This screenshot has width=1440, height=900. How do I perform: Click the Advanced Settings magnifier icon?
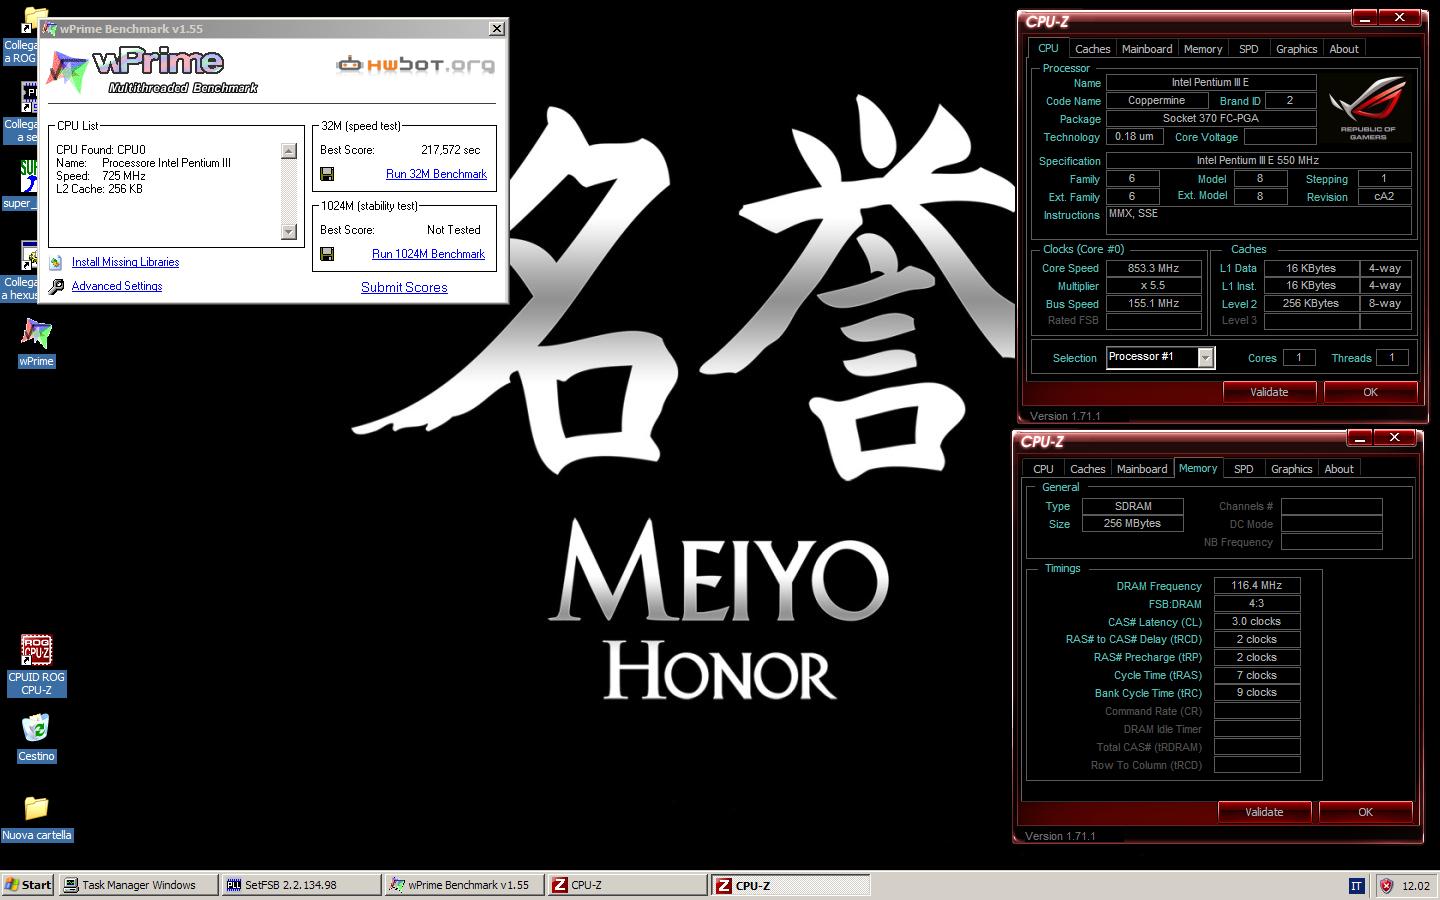pyautogui.click(x=57, y=286)
